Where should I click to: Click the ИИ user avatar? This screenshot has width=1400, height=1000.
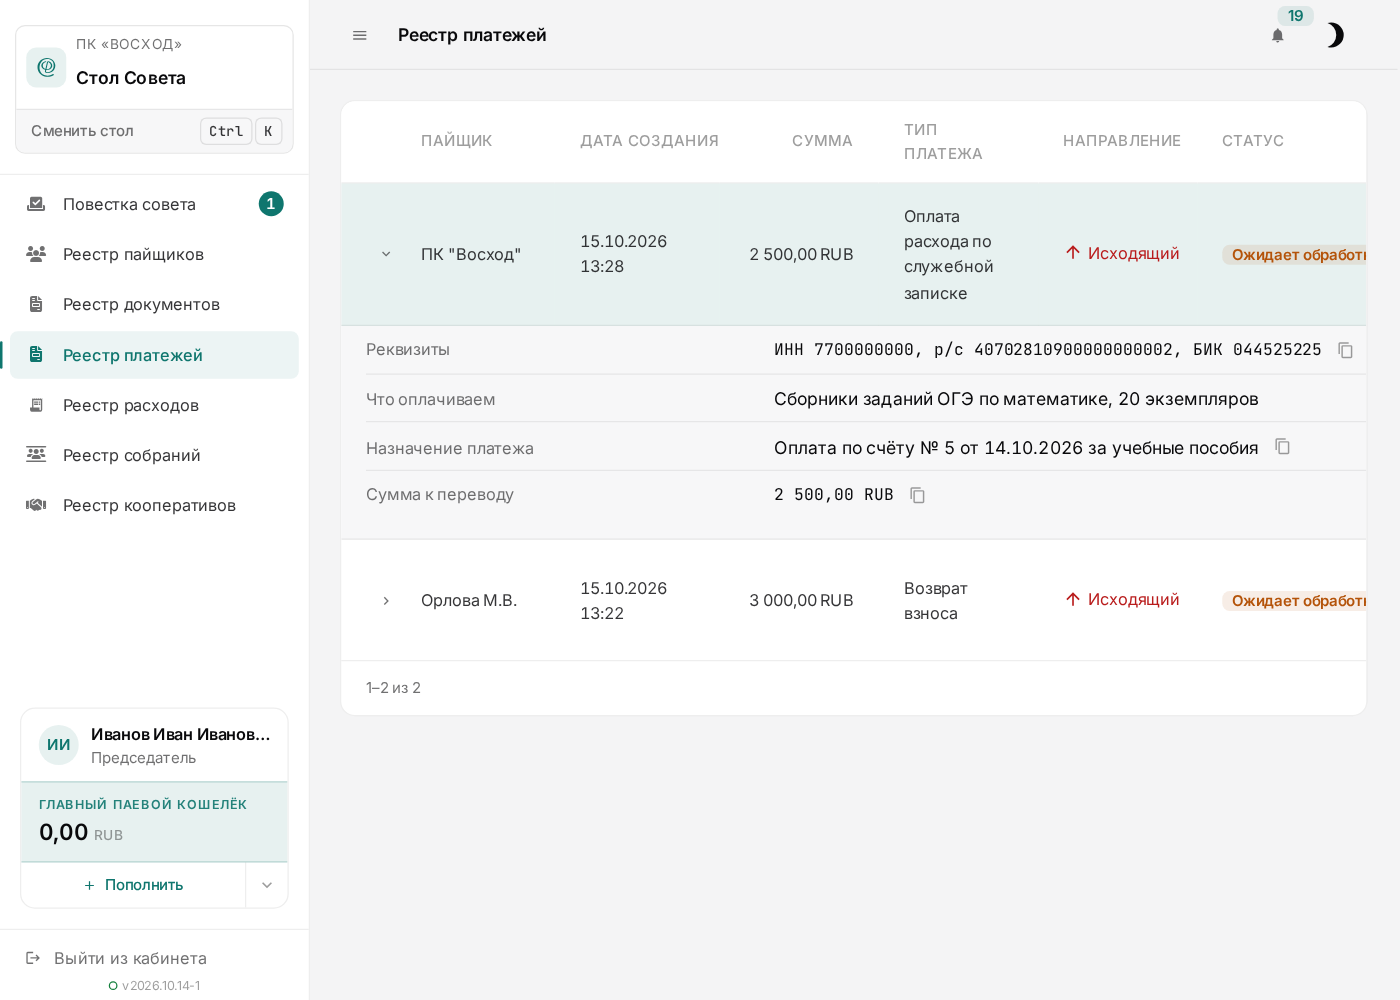59,745
